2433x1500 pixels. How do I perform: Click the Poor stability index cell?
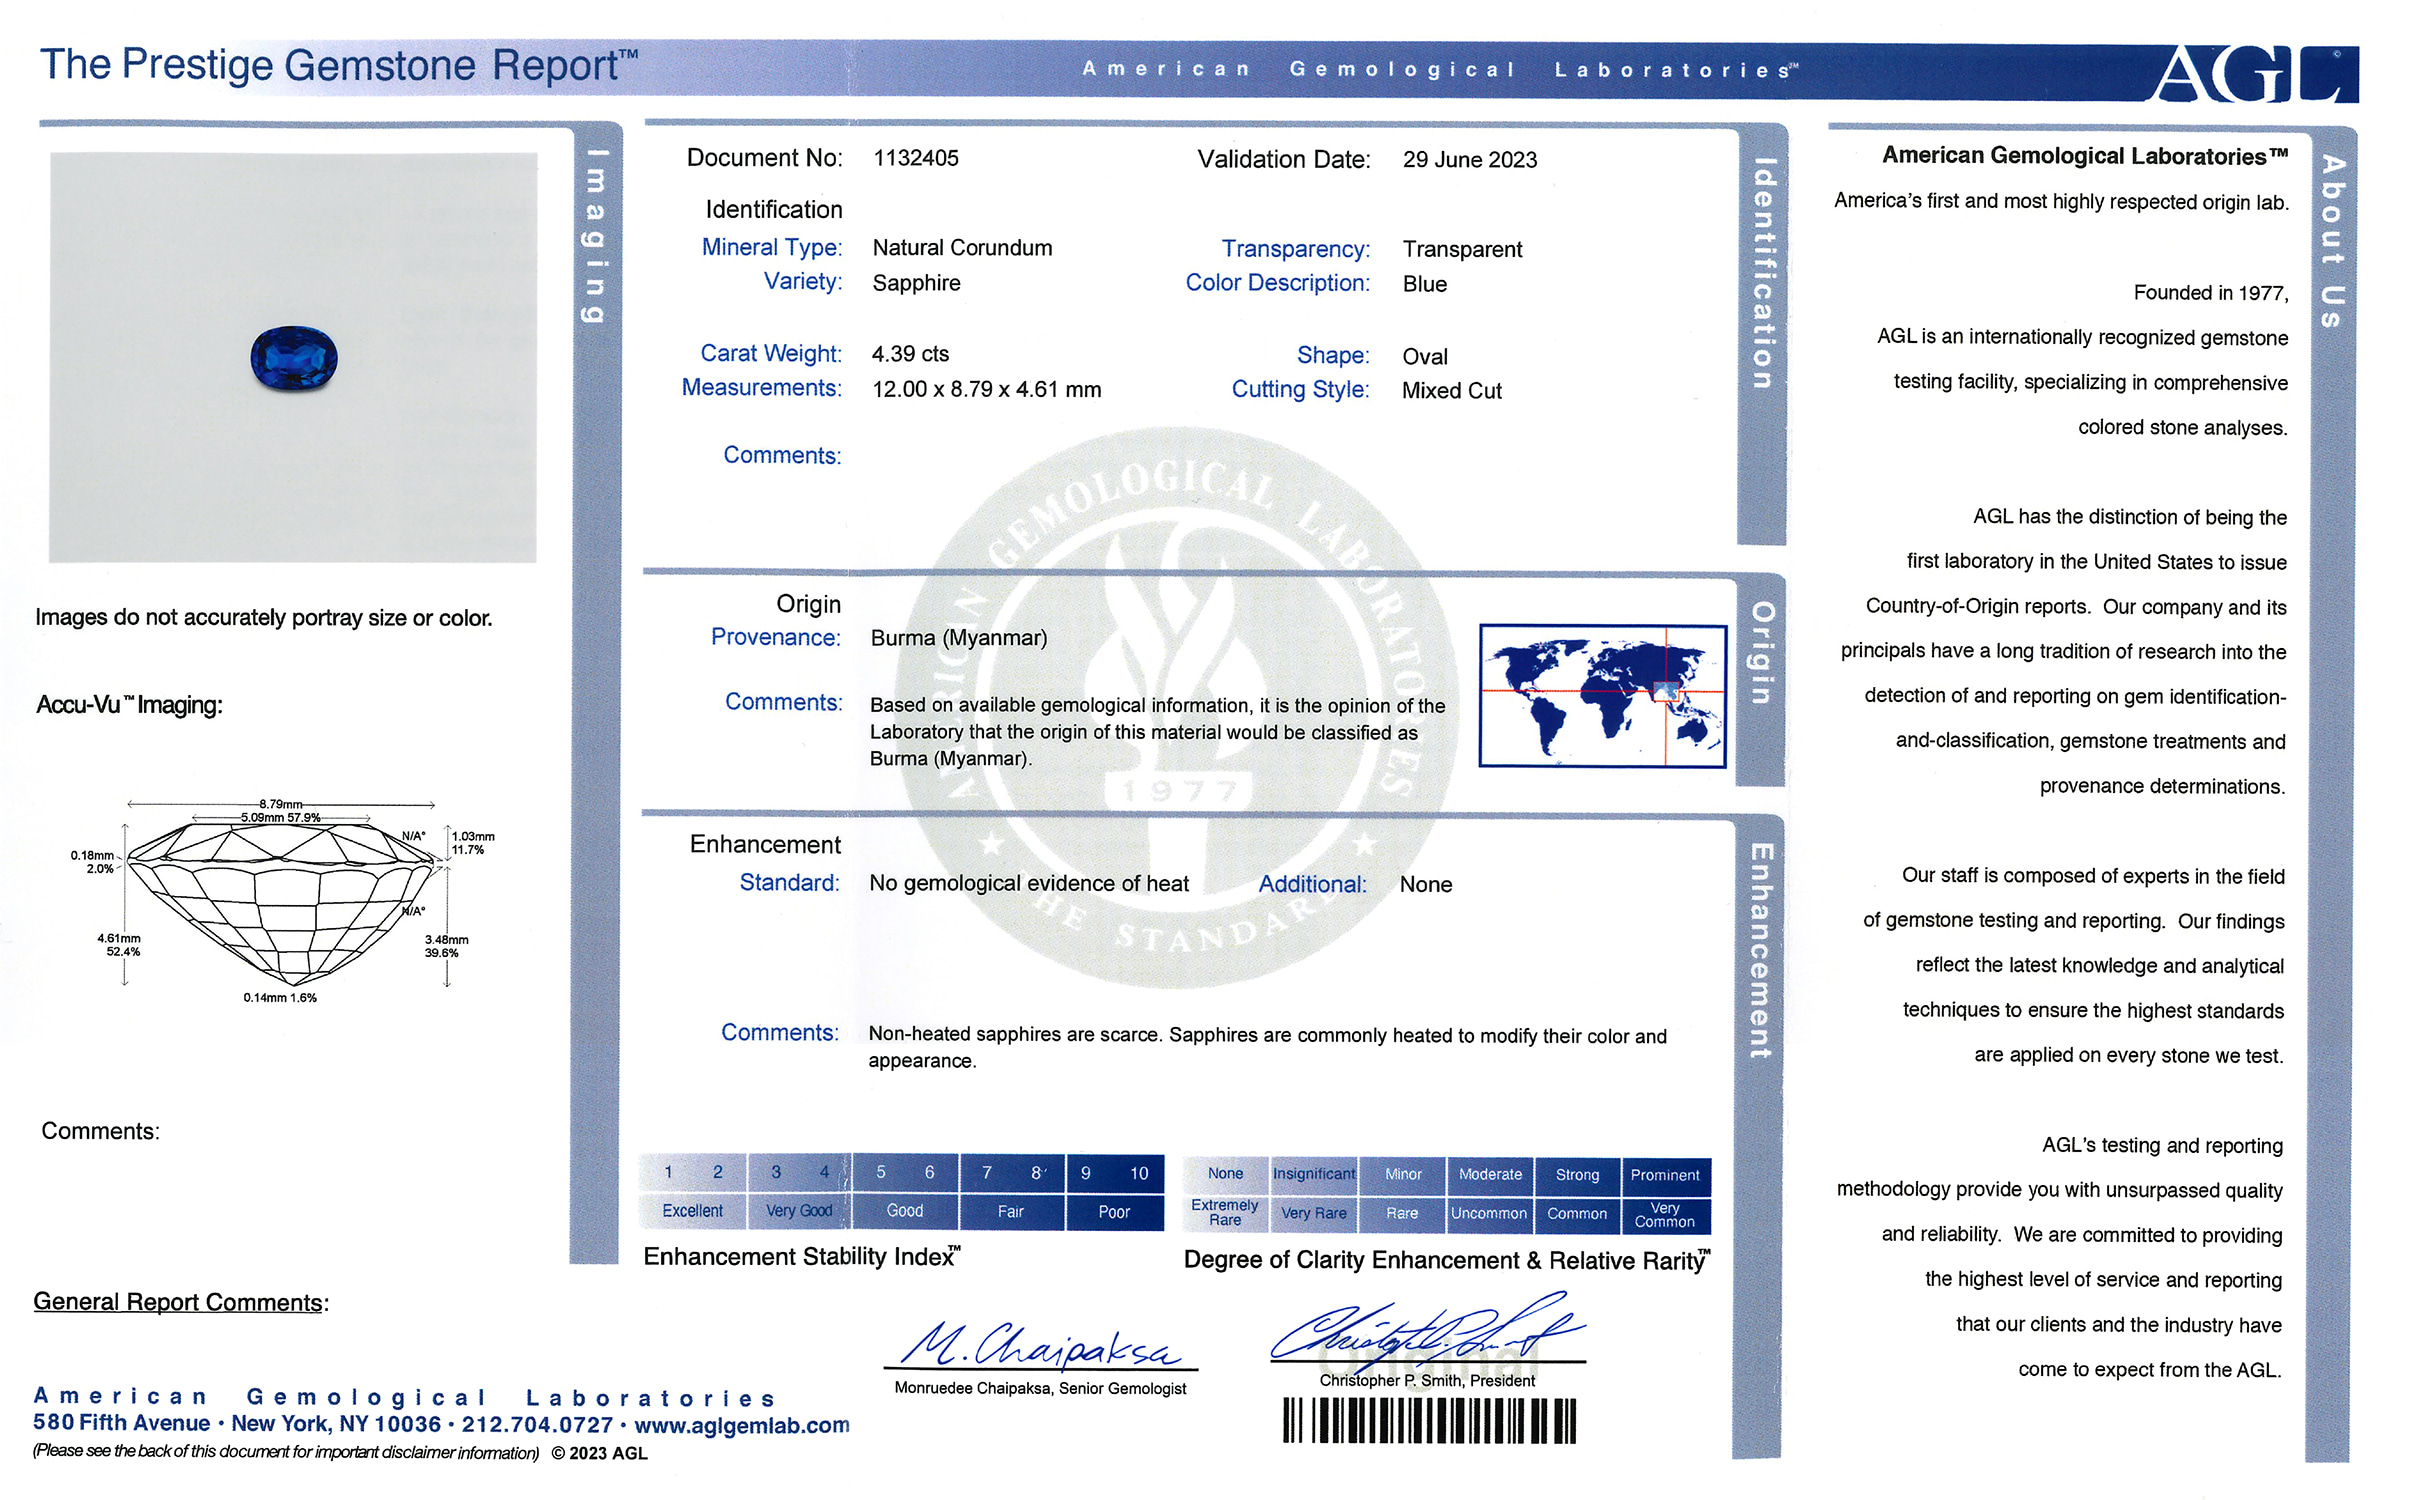1114,1212
